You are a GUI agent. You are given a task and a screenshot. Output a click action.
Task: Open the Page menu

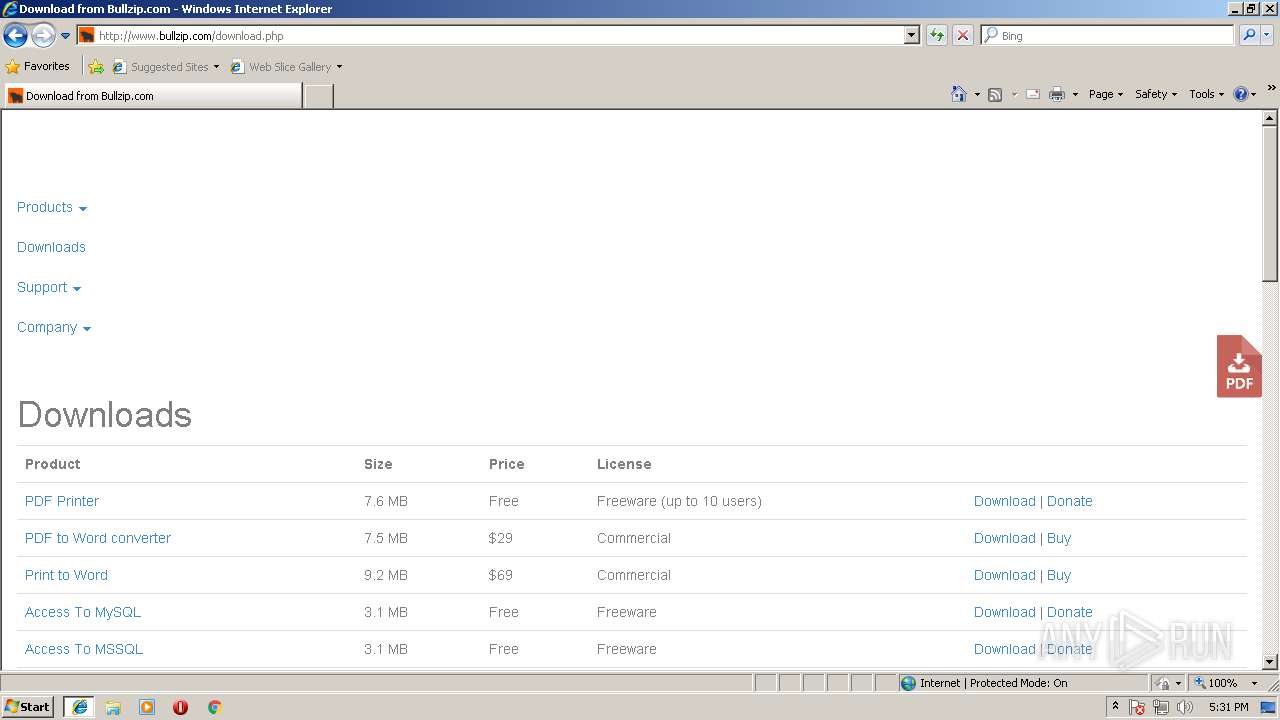point(1105,94)
